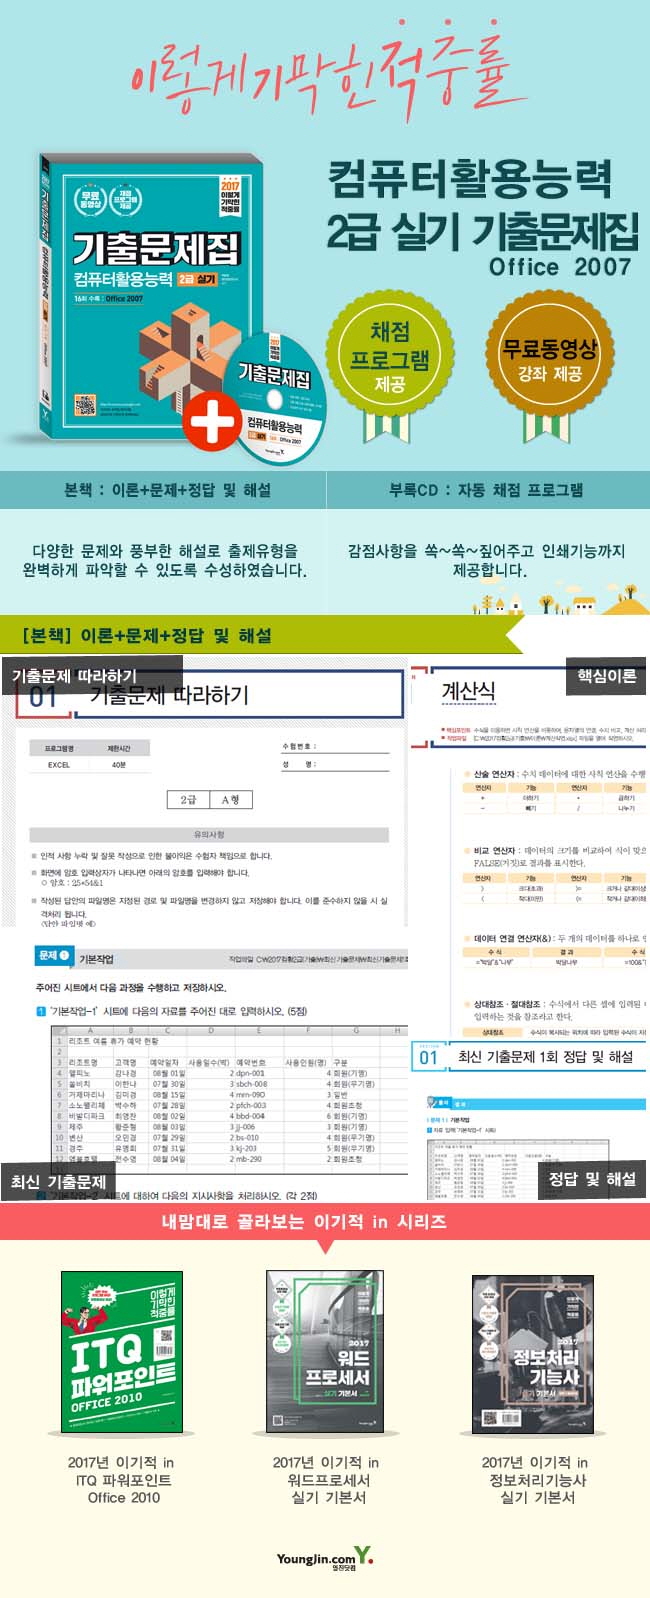The height and width of the screenshot is (1598, 650).
Task: Open the 정보처리기능사 실기 기본서 book cover
Action: click(x=532, y=1352)
